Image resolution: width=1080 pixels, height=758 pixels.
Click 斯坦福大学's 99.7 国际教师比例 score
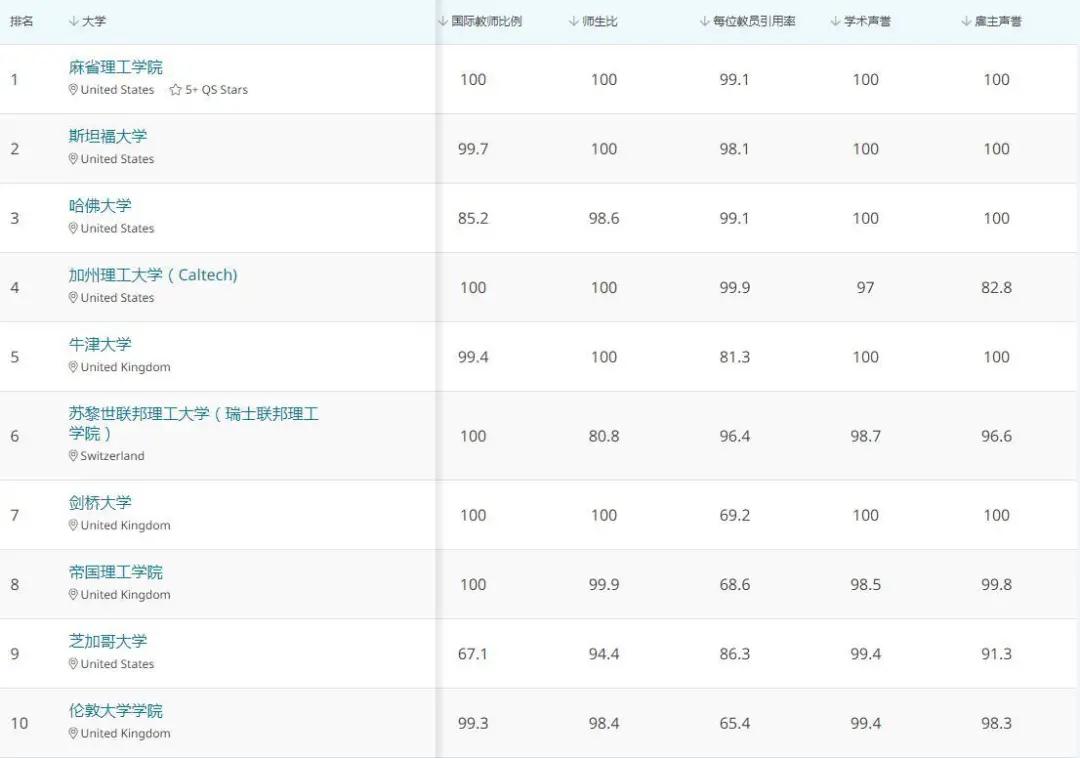coord(473,149)
